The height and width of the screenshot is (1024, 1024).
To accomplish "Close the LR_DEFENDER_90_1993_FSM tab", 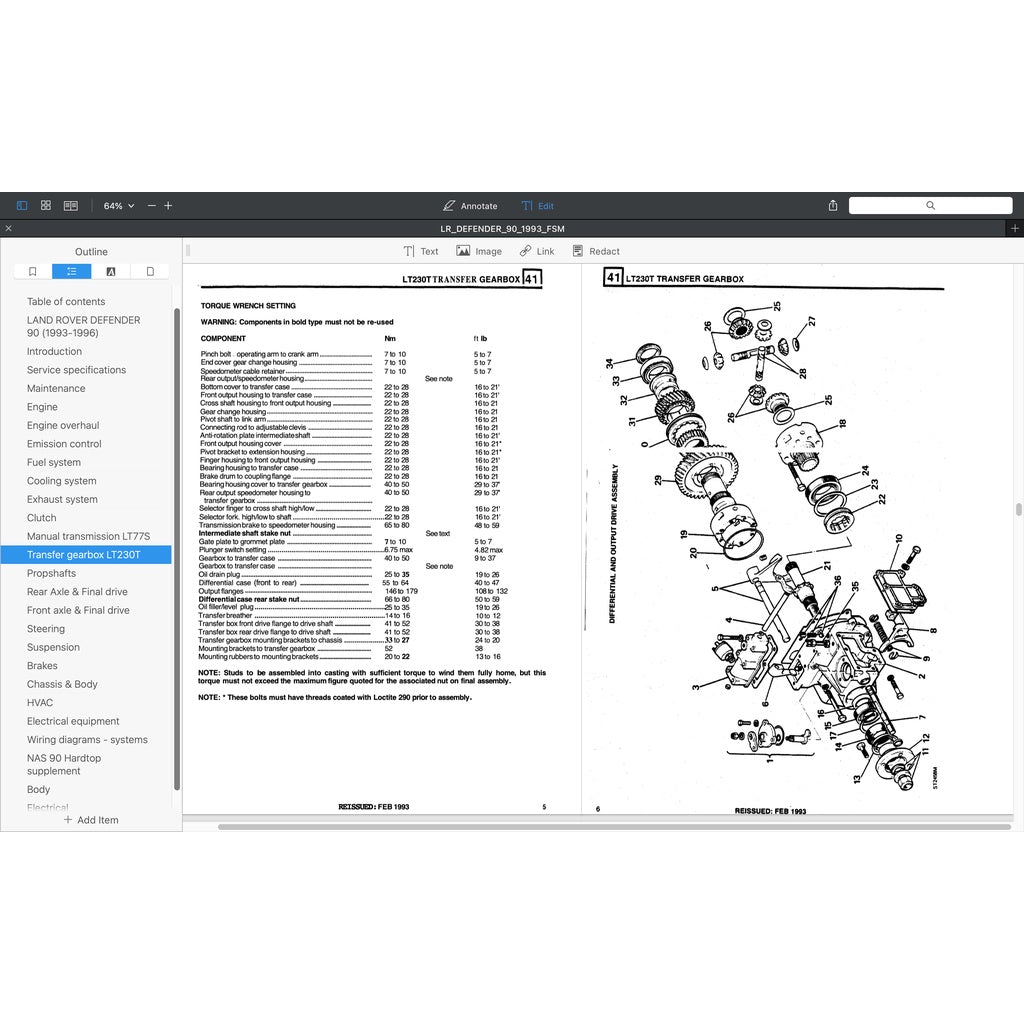I will (9, 229).
